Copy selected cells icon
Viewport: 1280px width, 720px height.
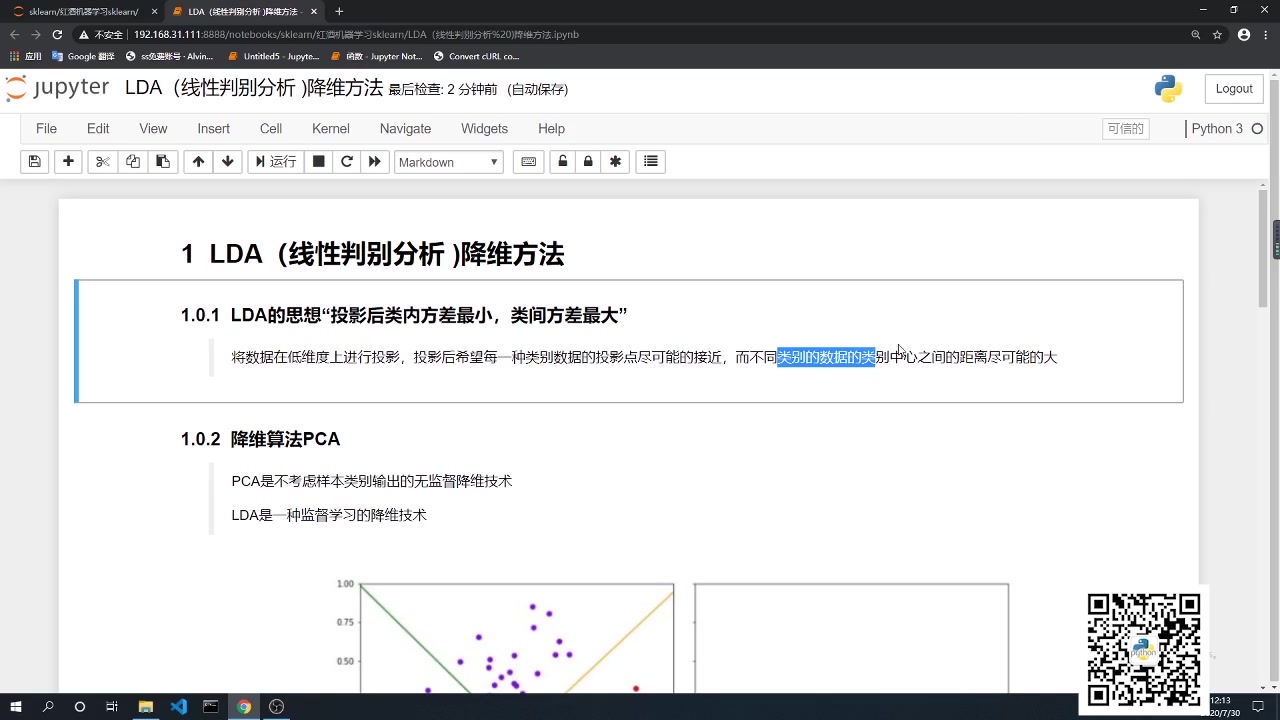(133, 162)
